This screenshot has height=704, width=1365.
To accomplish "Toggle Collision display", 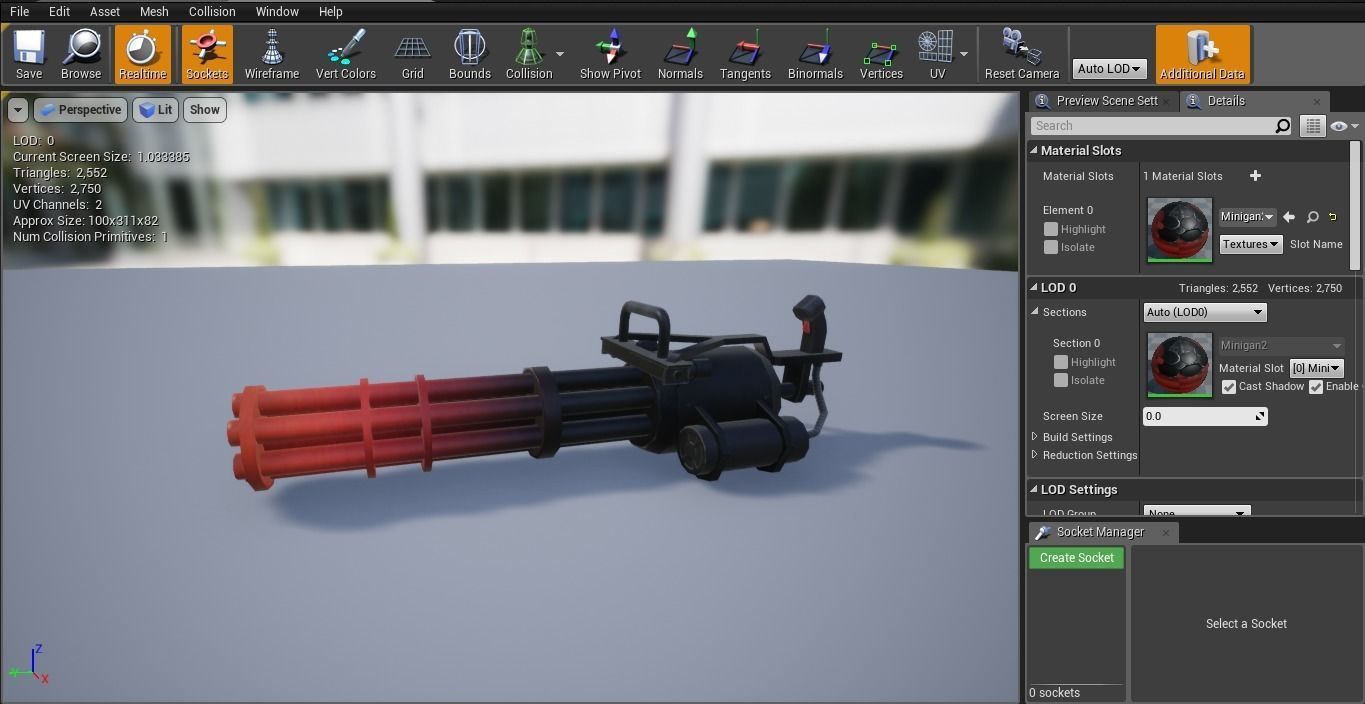I will coord(529,54).
